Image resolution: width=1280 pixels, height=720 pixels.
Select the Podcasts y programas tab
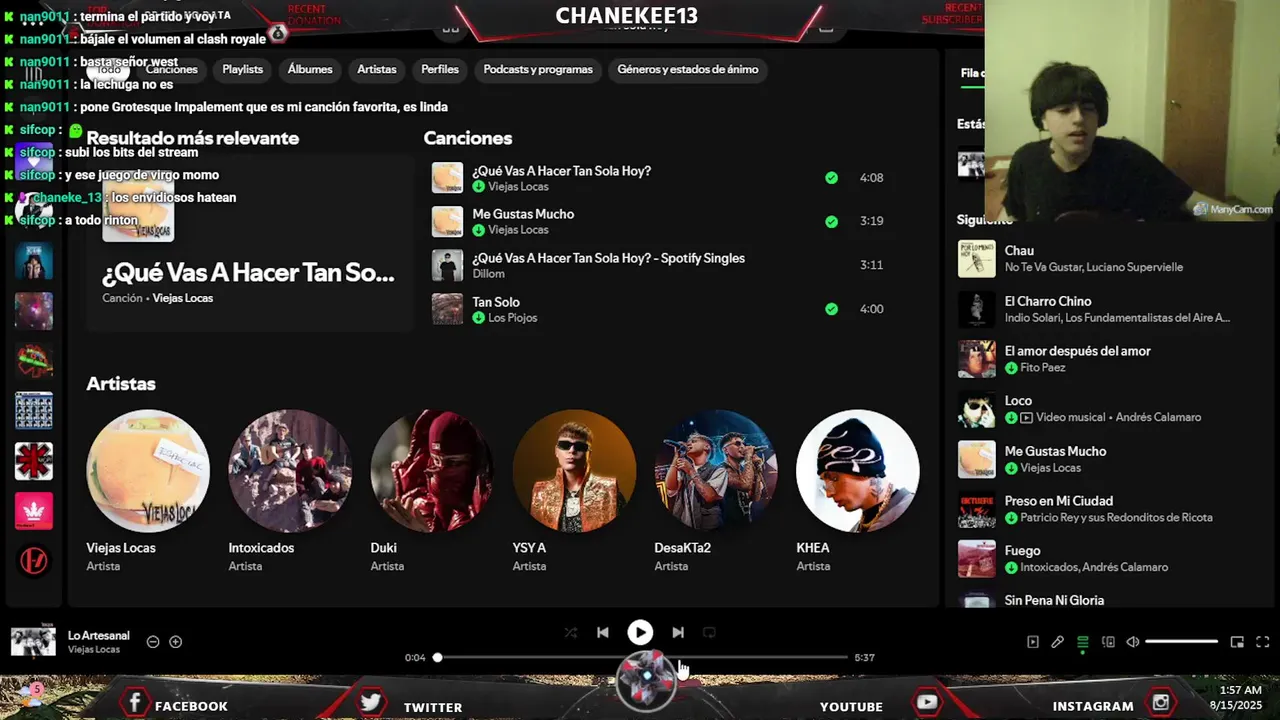click(538, 69)
